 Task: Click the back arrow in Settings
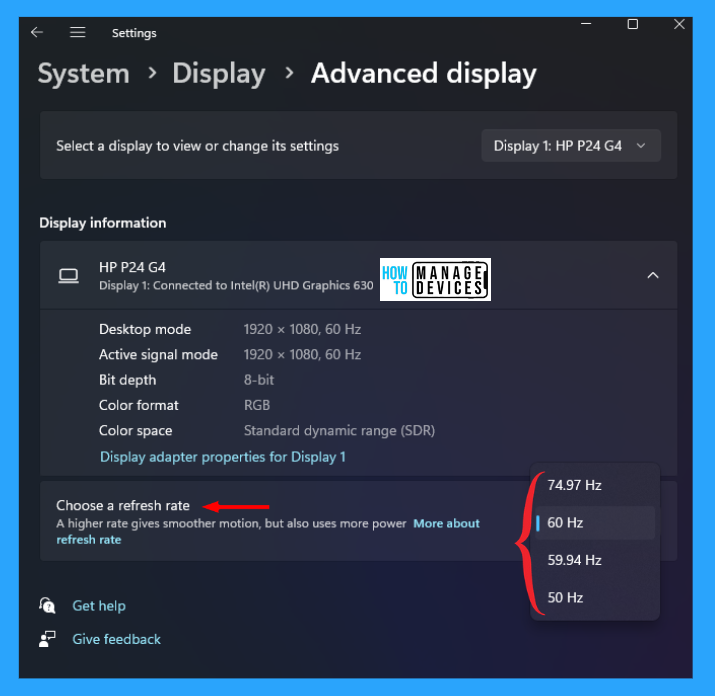tap(37, 32)
